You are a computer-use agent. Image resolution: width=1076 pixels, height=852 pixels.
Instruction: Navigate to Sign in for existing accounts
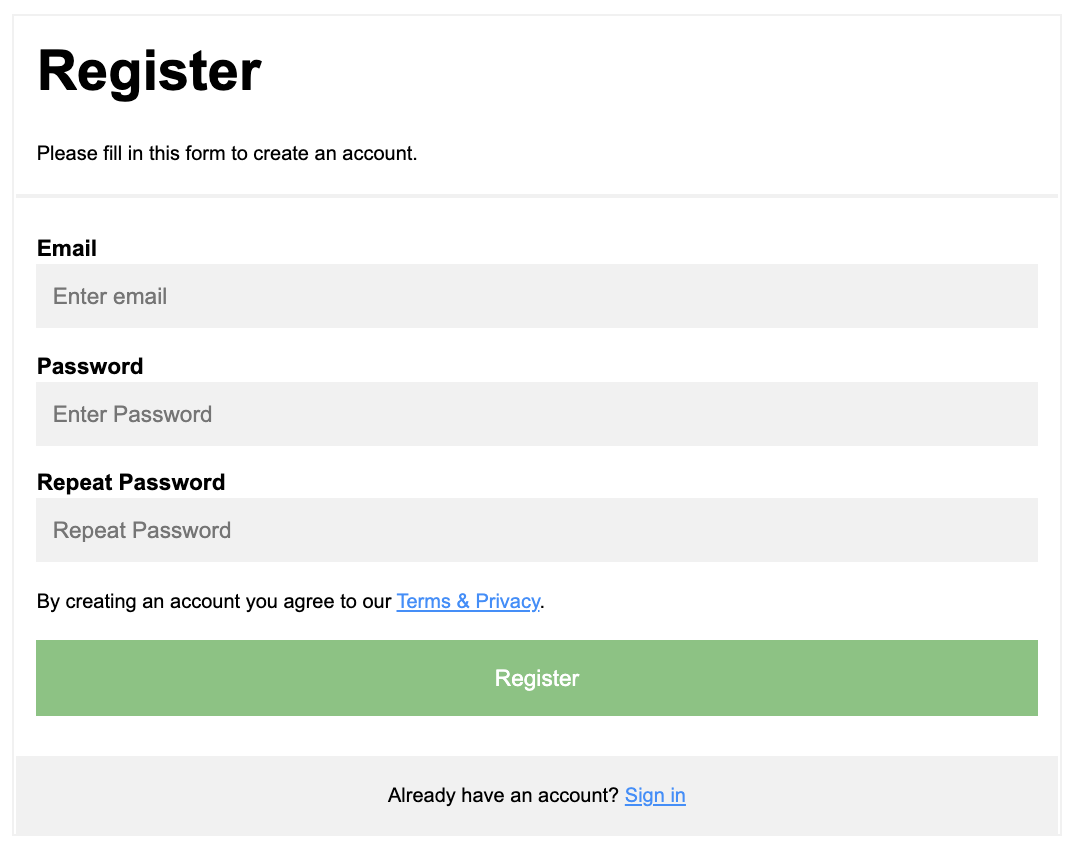[655, 795]
